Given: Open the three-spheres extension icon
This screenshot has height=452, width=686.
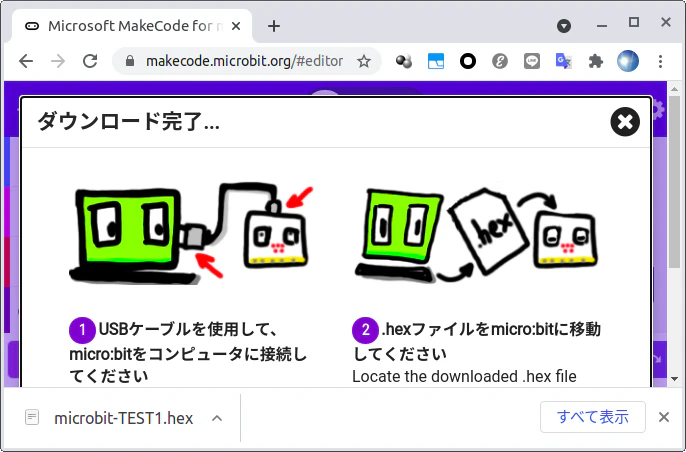Looking at the screenshot, I should tap(403, 61).
